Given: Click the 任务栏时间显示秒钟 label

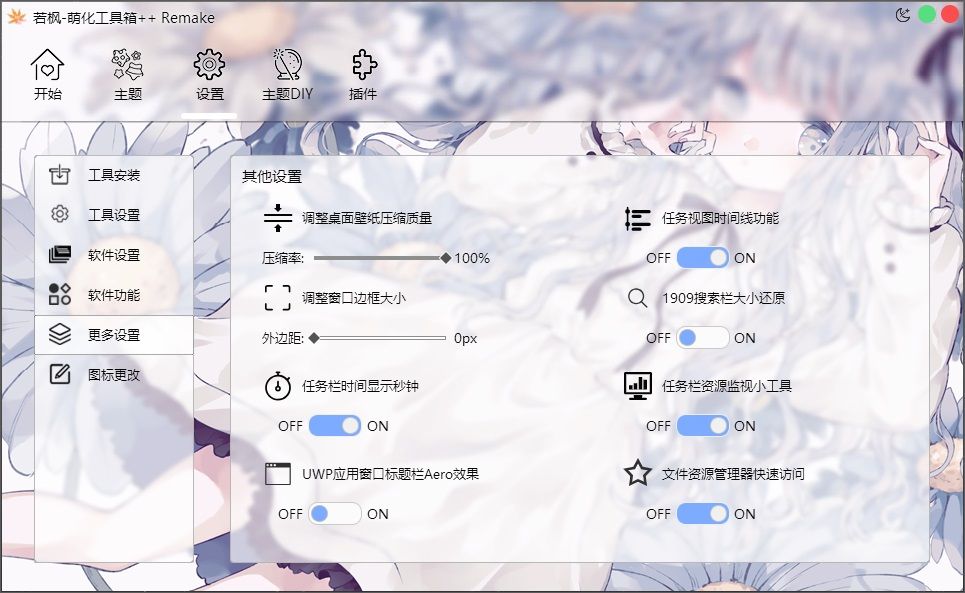Looking at the screenshot, I should (361, 386).
